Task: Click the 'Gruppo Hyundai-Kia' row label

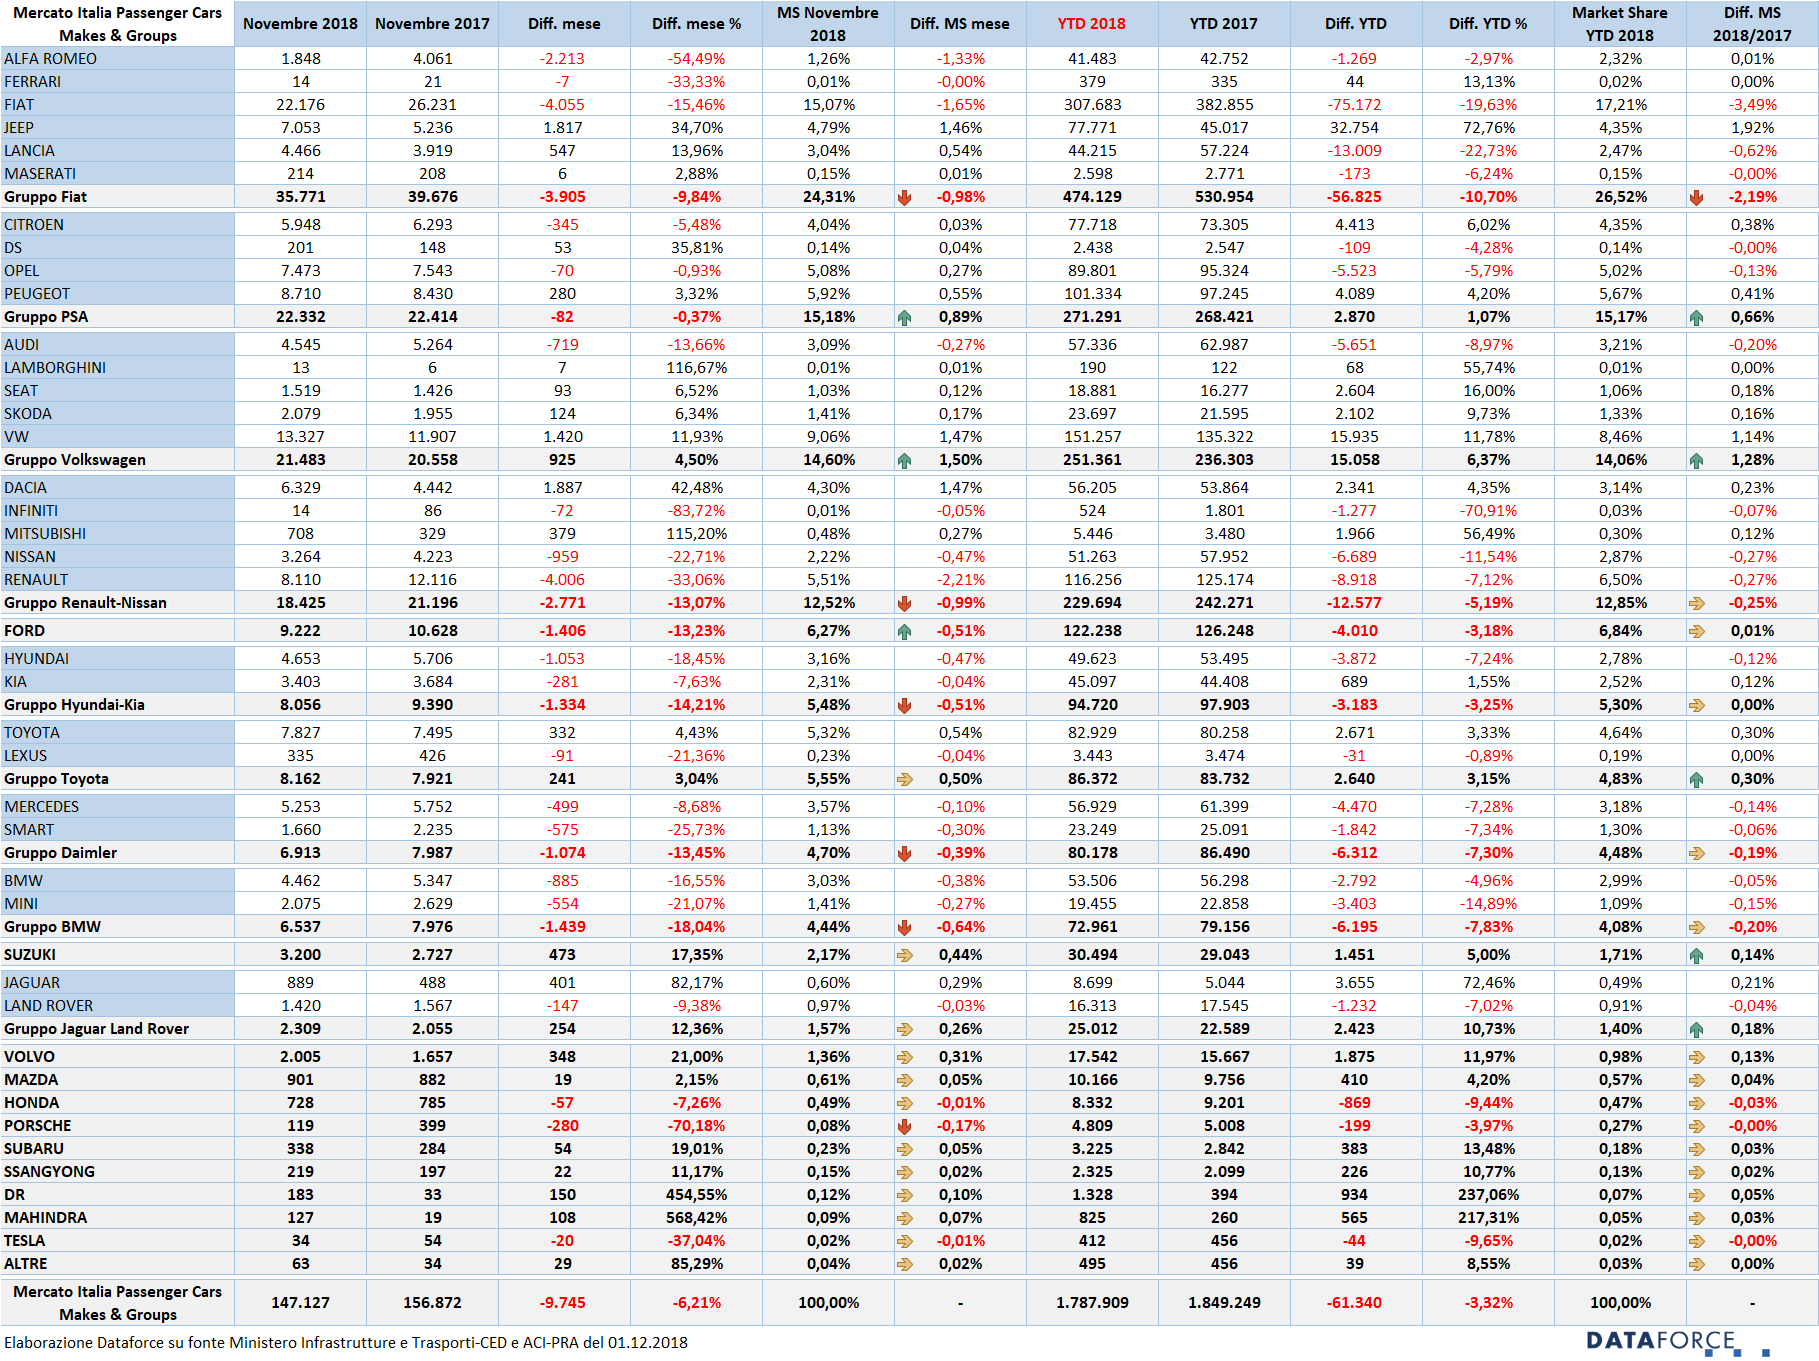Action: tap(74, 705)
